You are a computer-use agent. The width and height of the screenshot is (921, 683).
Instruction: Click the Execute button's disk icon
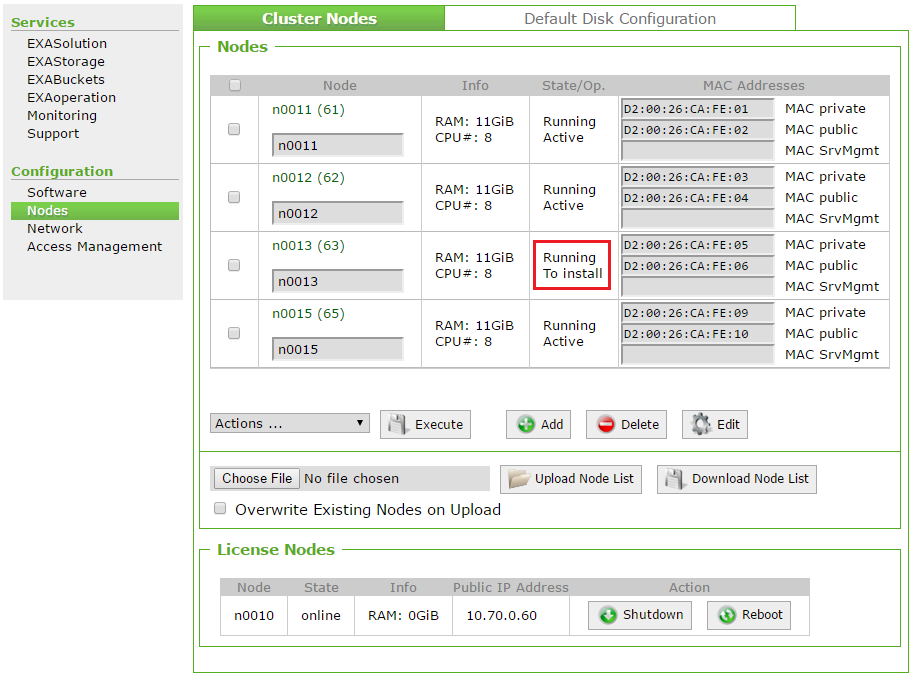[x=399, y=425]
